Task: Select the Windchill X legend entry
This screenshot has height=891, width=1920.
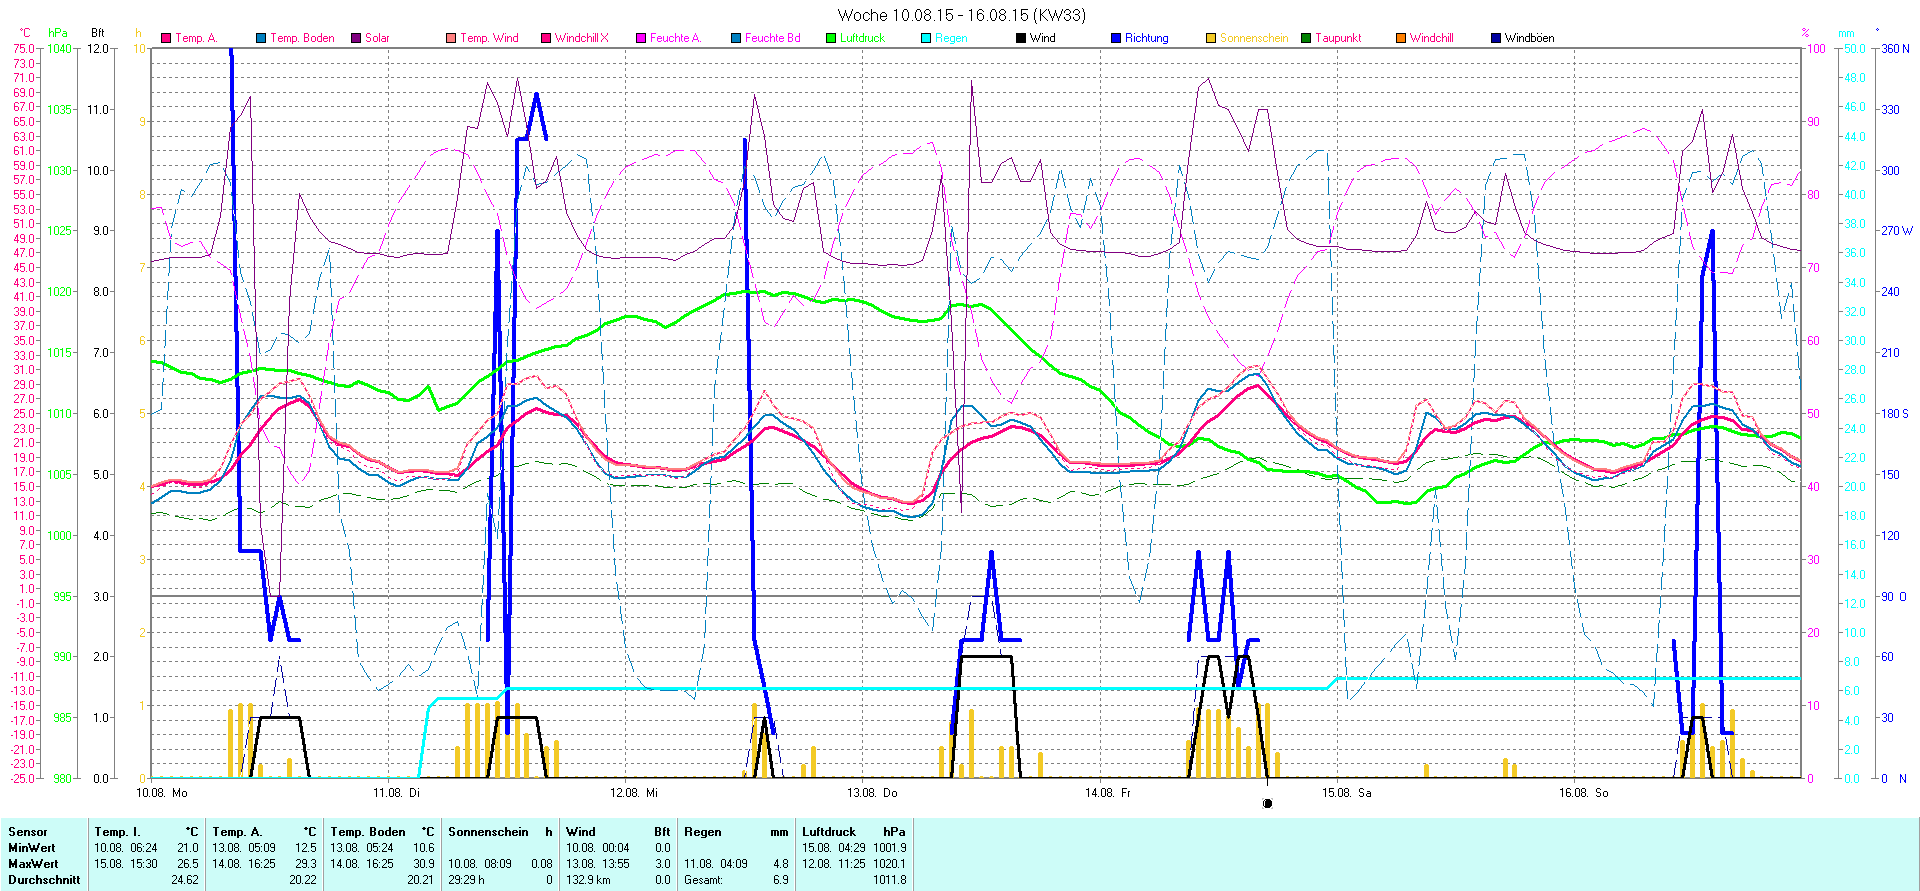Action: pyautogui.click(x=581, y=38)
